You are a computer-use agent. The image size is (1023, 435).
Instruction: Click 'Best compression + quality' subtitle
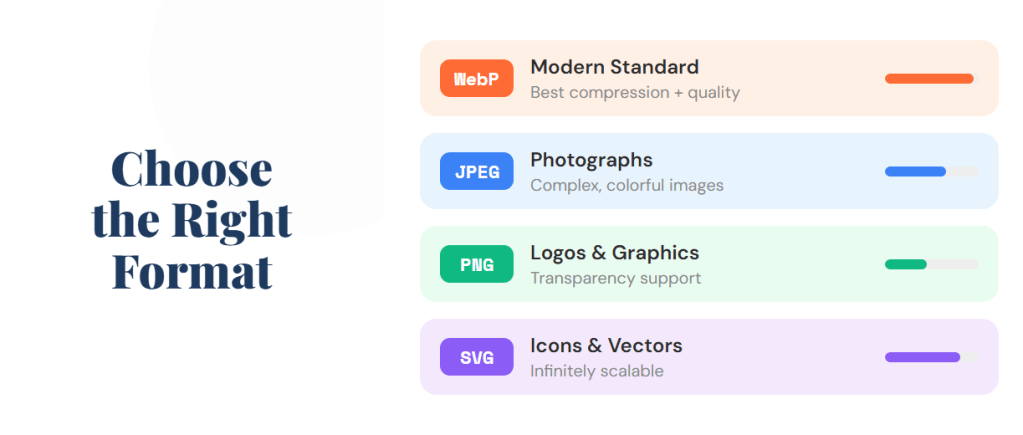[634, 92]
